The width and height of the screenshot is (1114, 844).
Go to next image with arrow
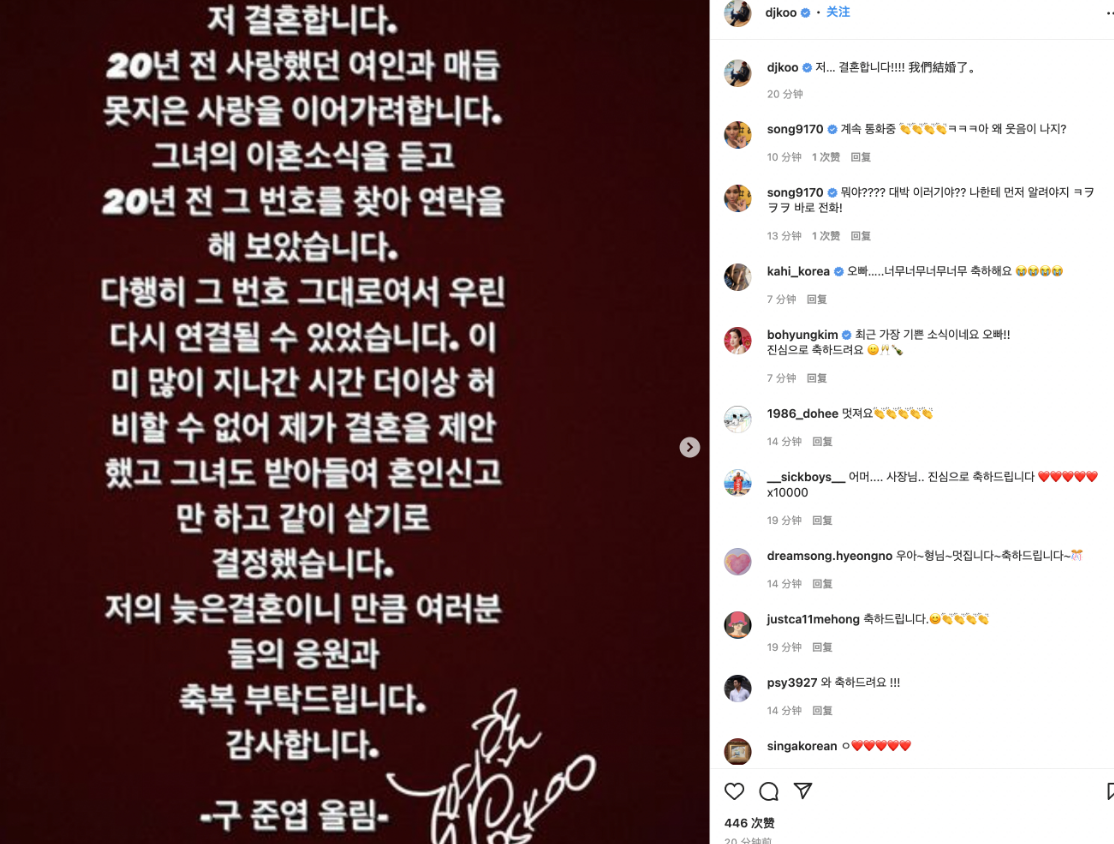pos(689,447)
